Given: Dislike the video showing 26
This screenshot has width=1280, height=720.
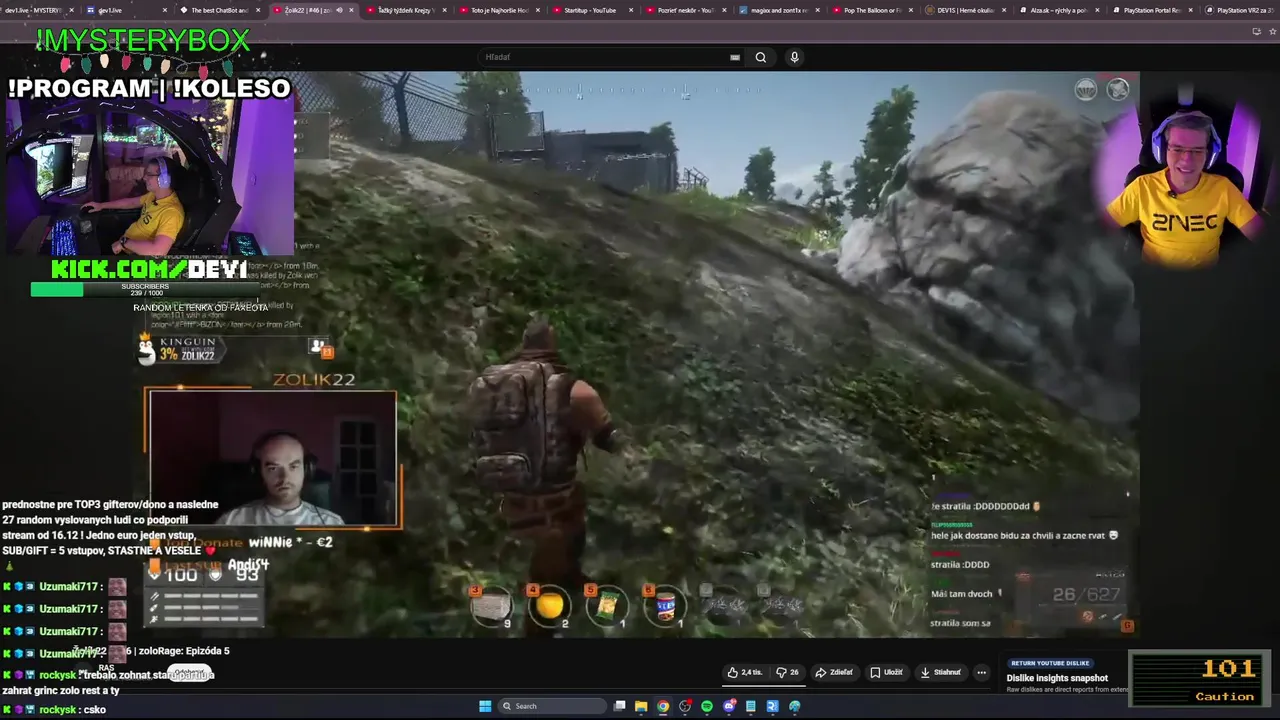Looking at the screenshot, I should tap(788, 672).
